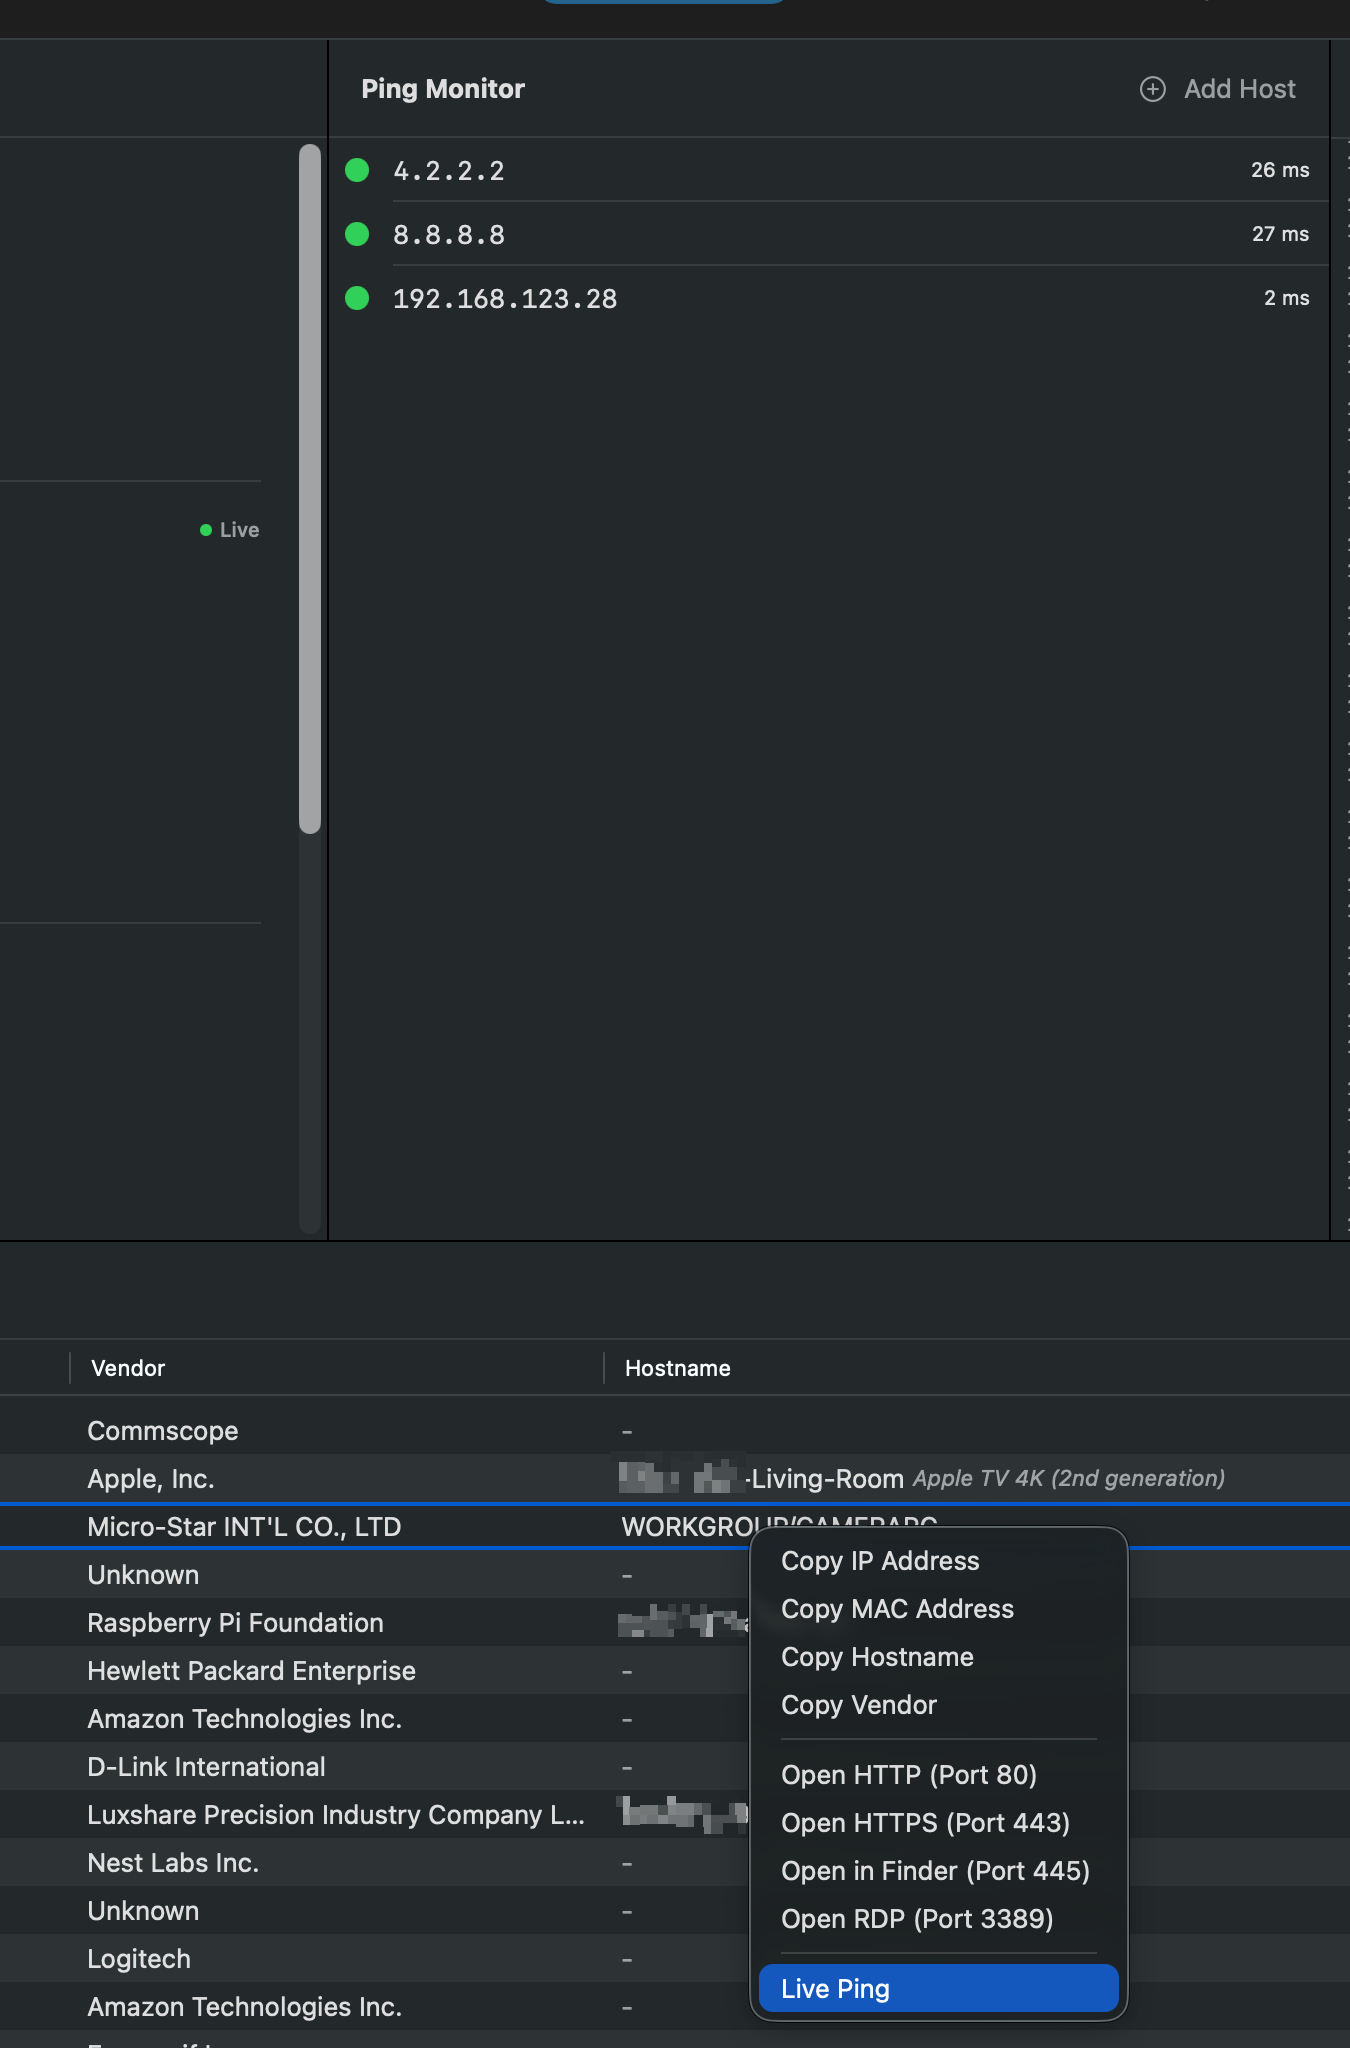Click the green Live indicator

tap(230, 530)
